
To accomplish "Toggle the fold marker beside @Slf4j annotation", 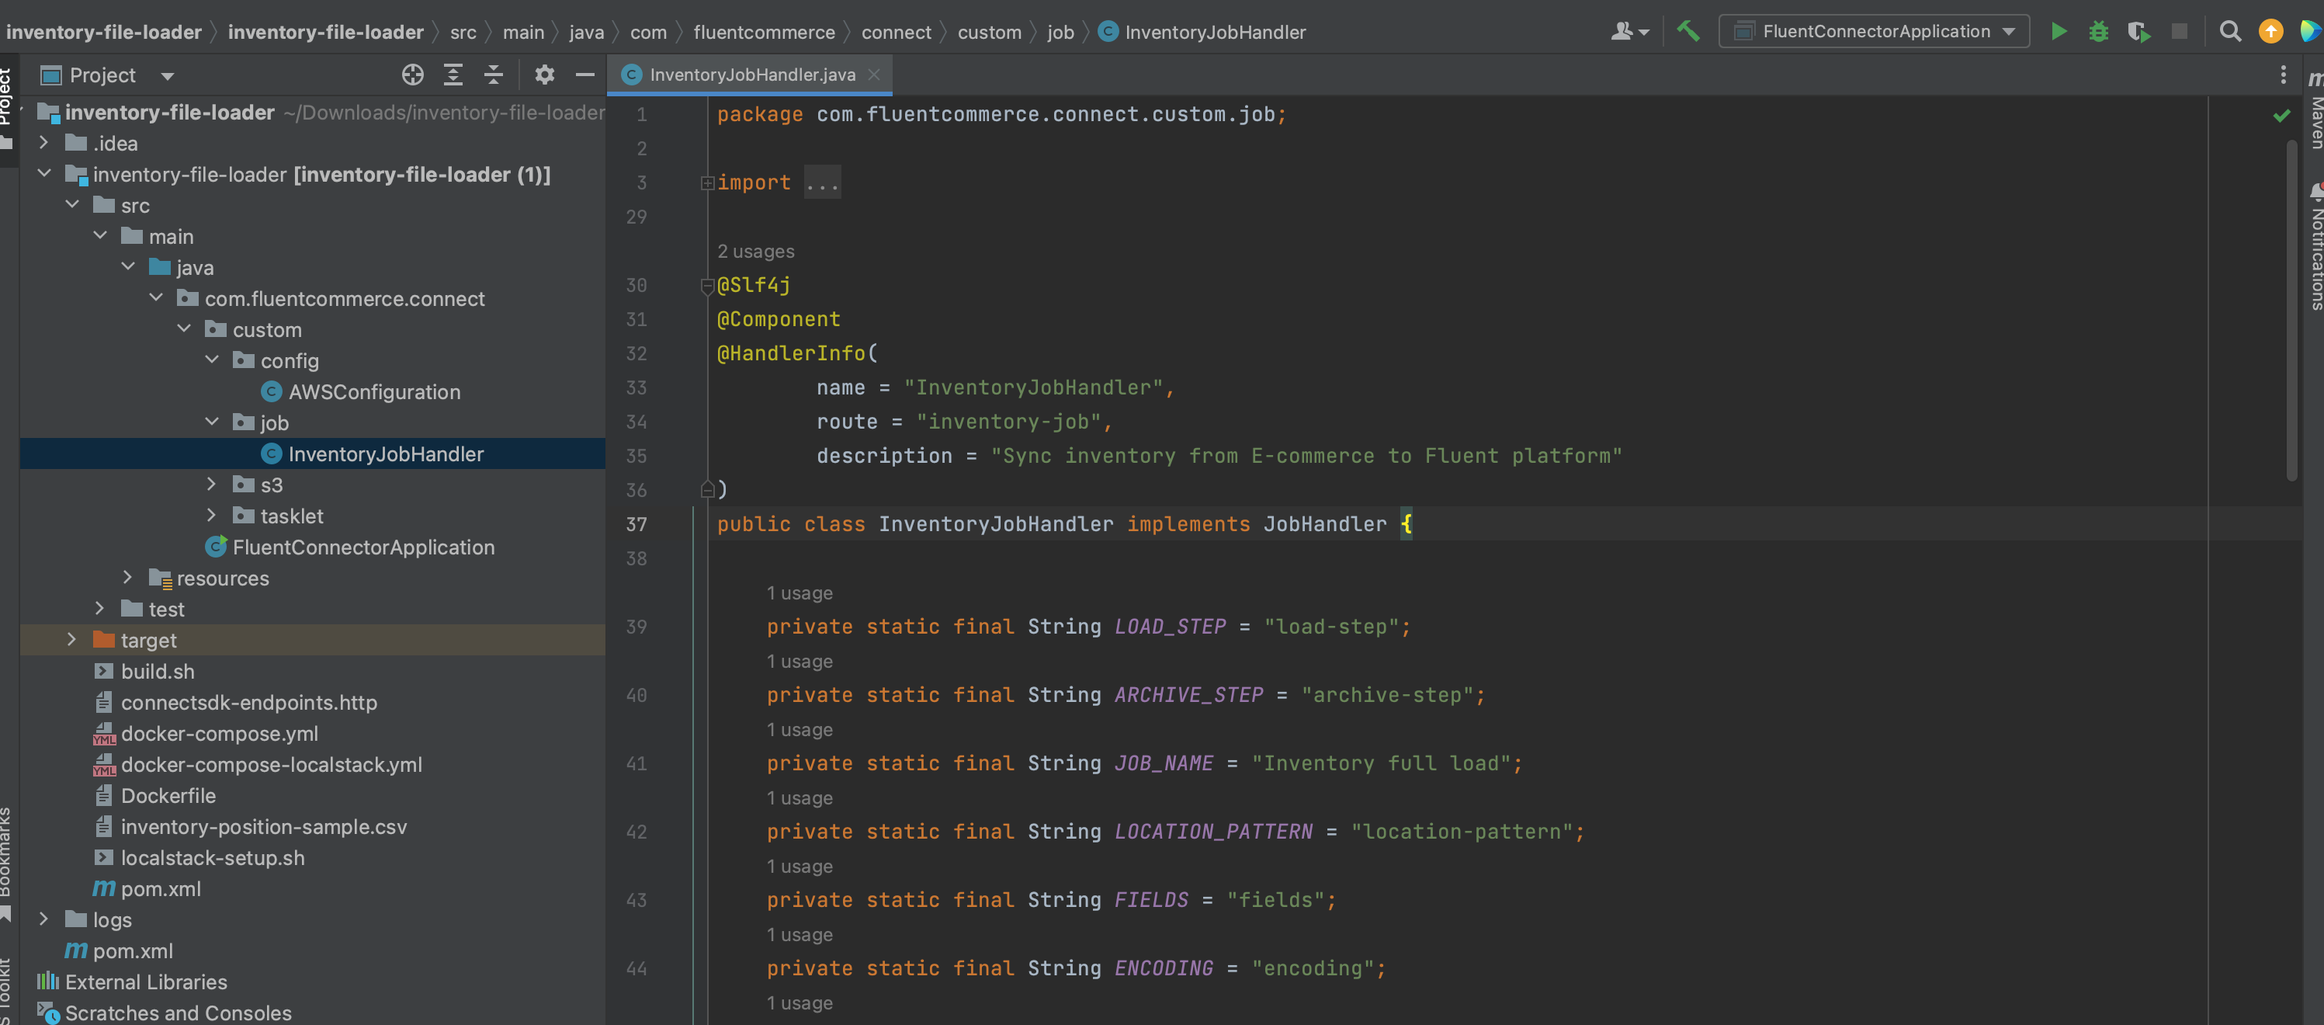I will [x=707, y=286].
